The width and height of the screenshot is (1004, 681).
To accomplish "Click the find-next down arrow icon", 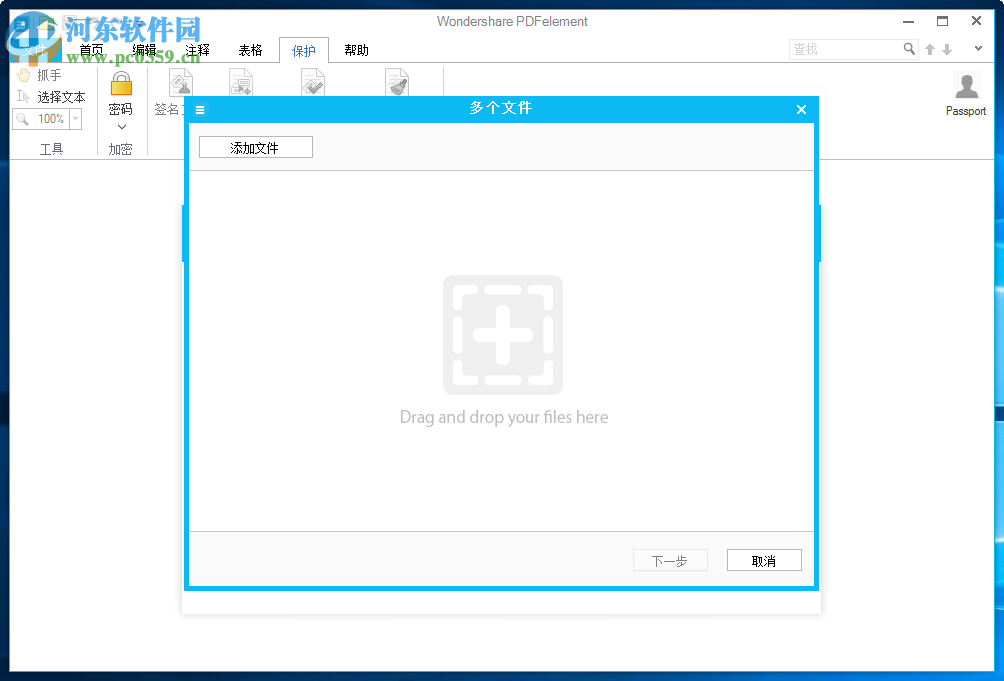I will coord(945,48).
